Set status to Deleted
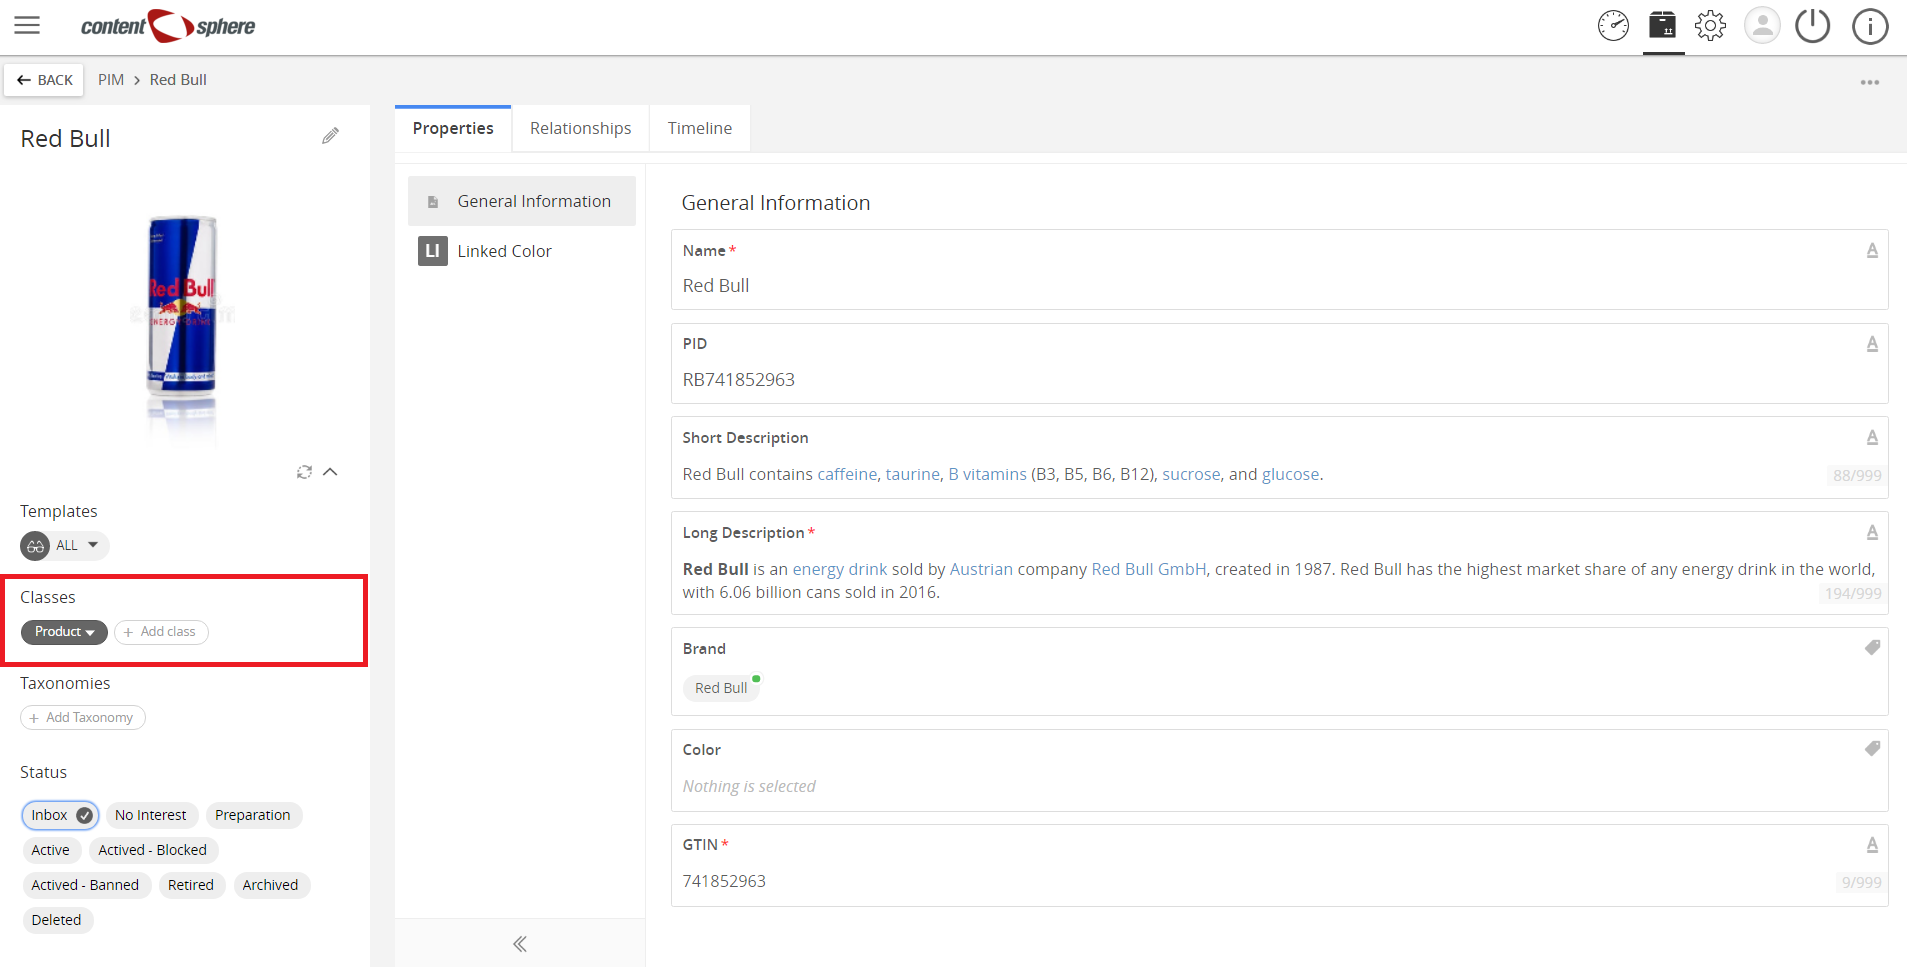Image resolution: width=1907 pixels, height=967 pixels. 57,920
